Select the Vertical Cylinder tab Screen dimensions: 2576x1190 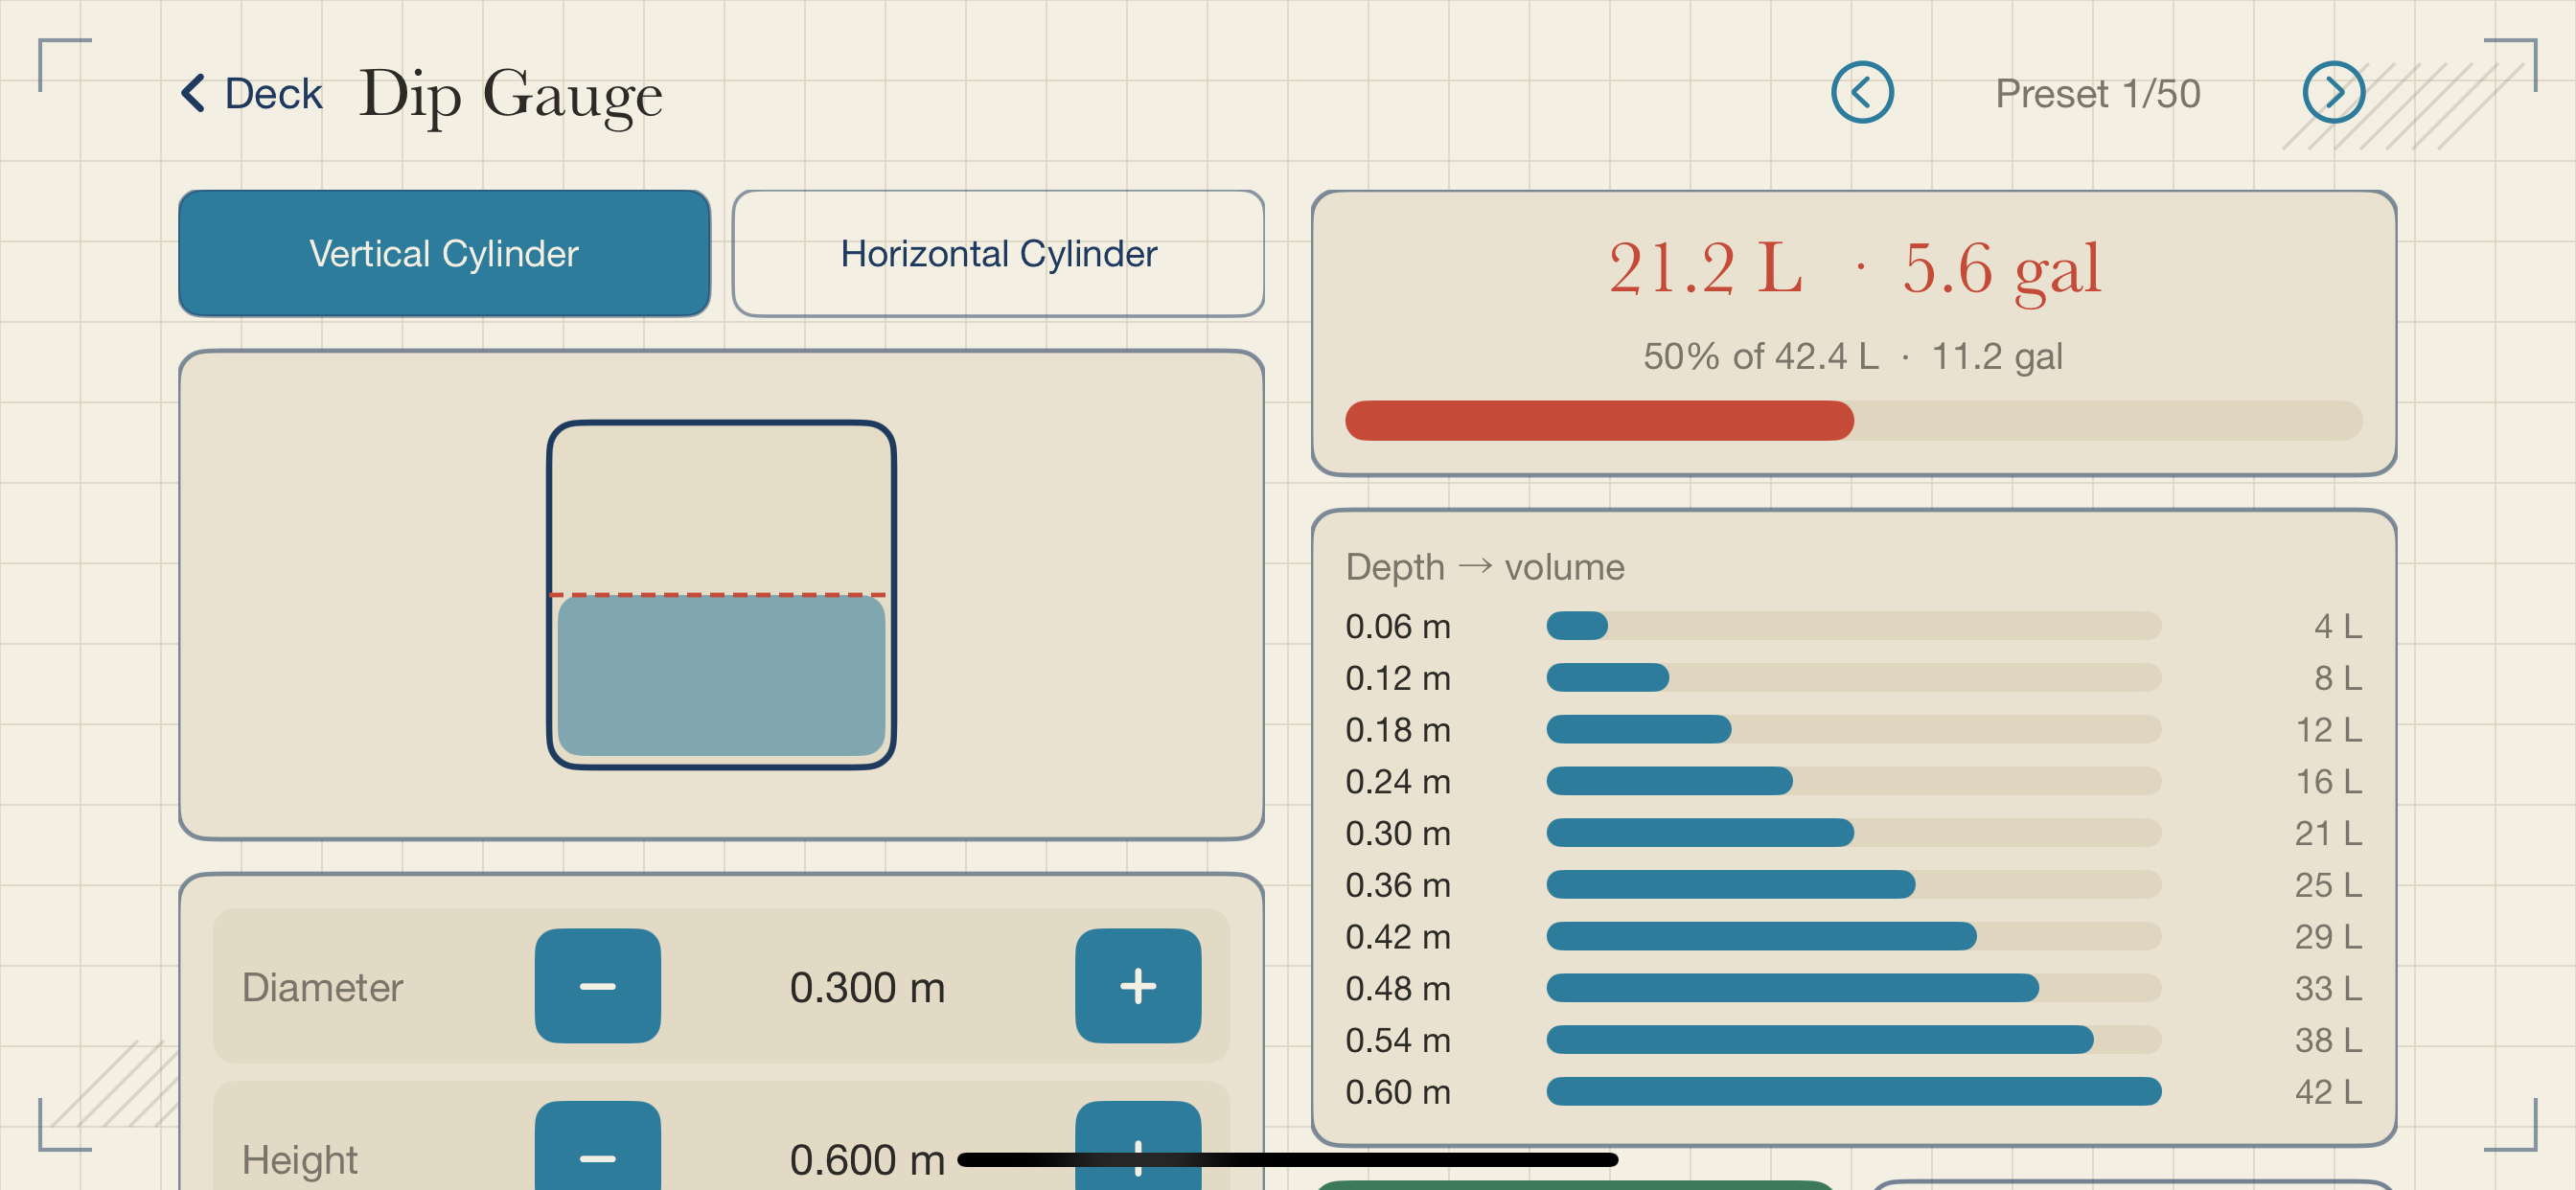pos(444,253)
